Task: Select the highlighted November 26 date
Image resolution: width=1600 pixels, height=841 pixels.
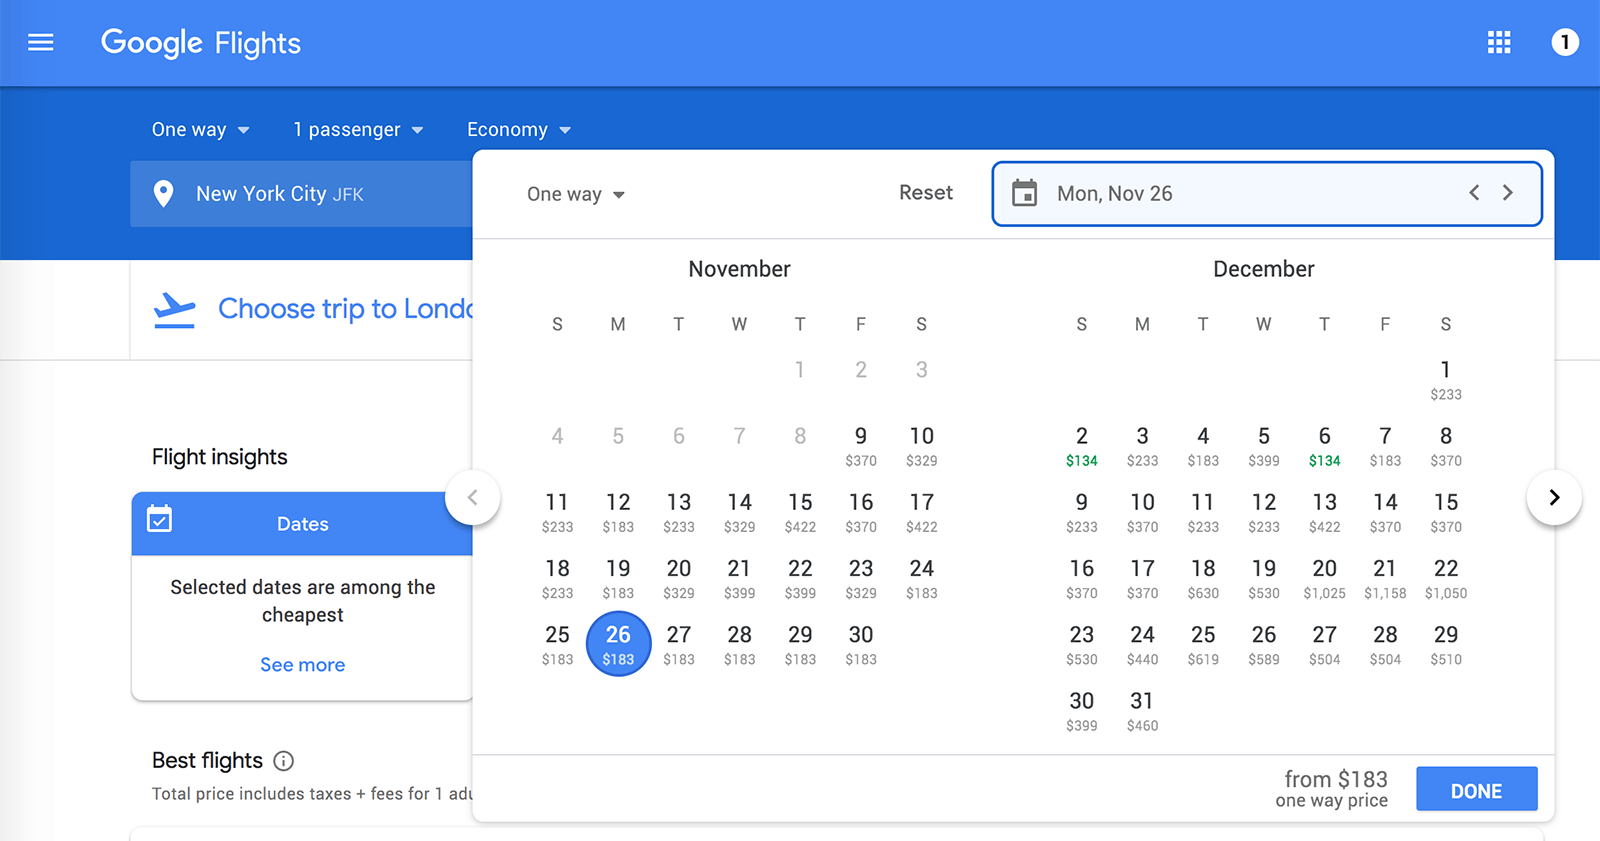Action: (618, 645)
